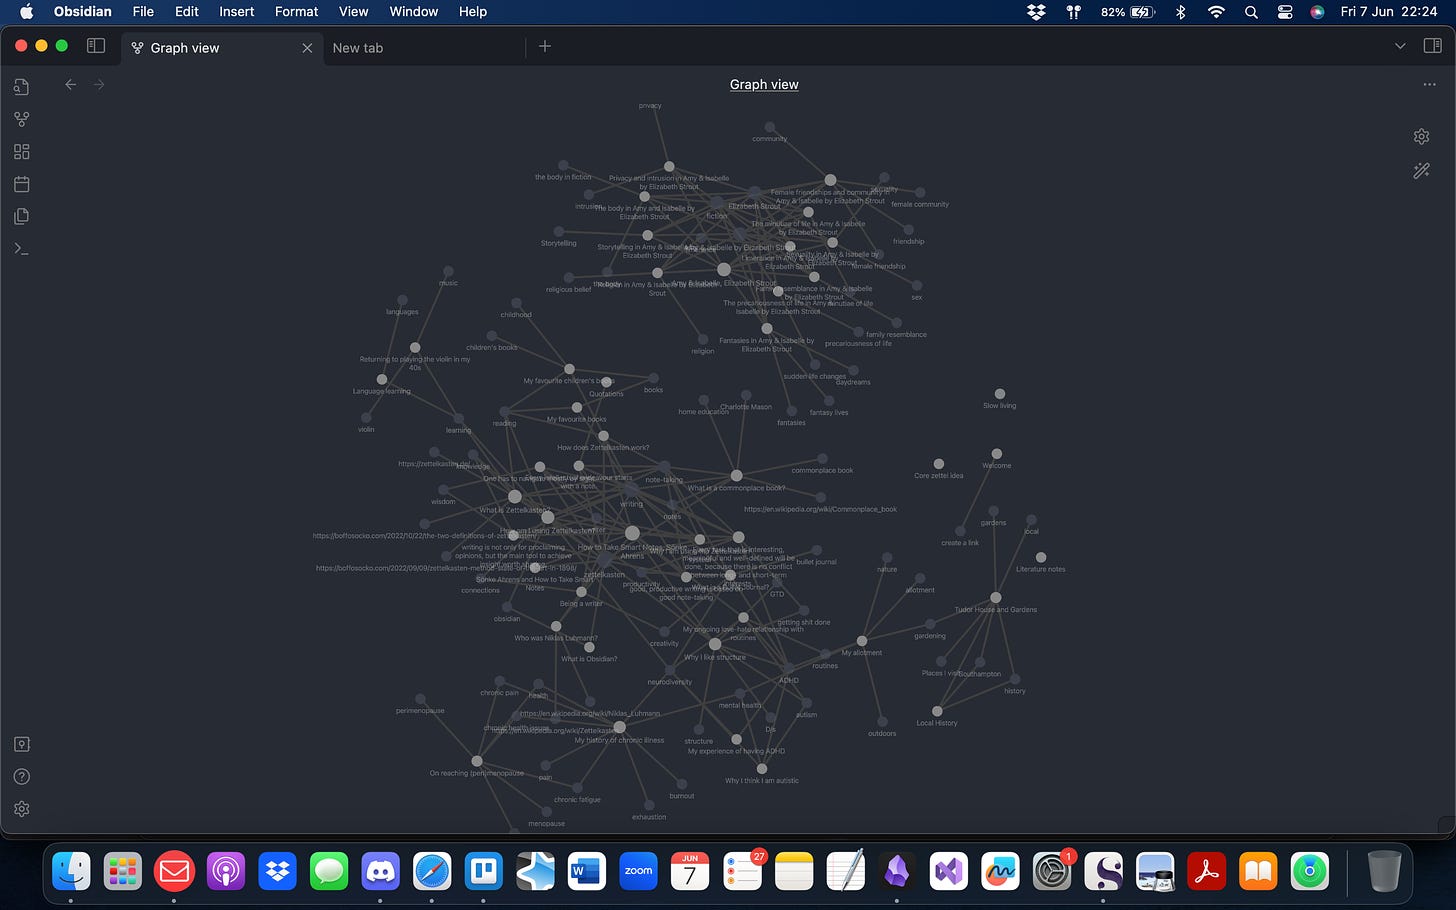Viewport: 1456px width, 910px height.
Task: Open Safari from the Dock
Action: tap(432, 871)
